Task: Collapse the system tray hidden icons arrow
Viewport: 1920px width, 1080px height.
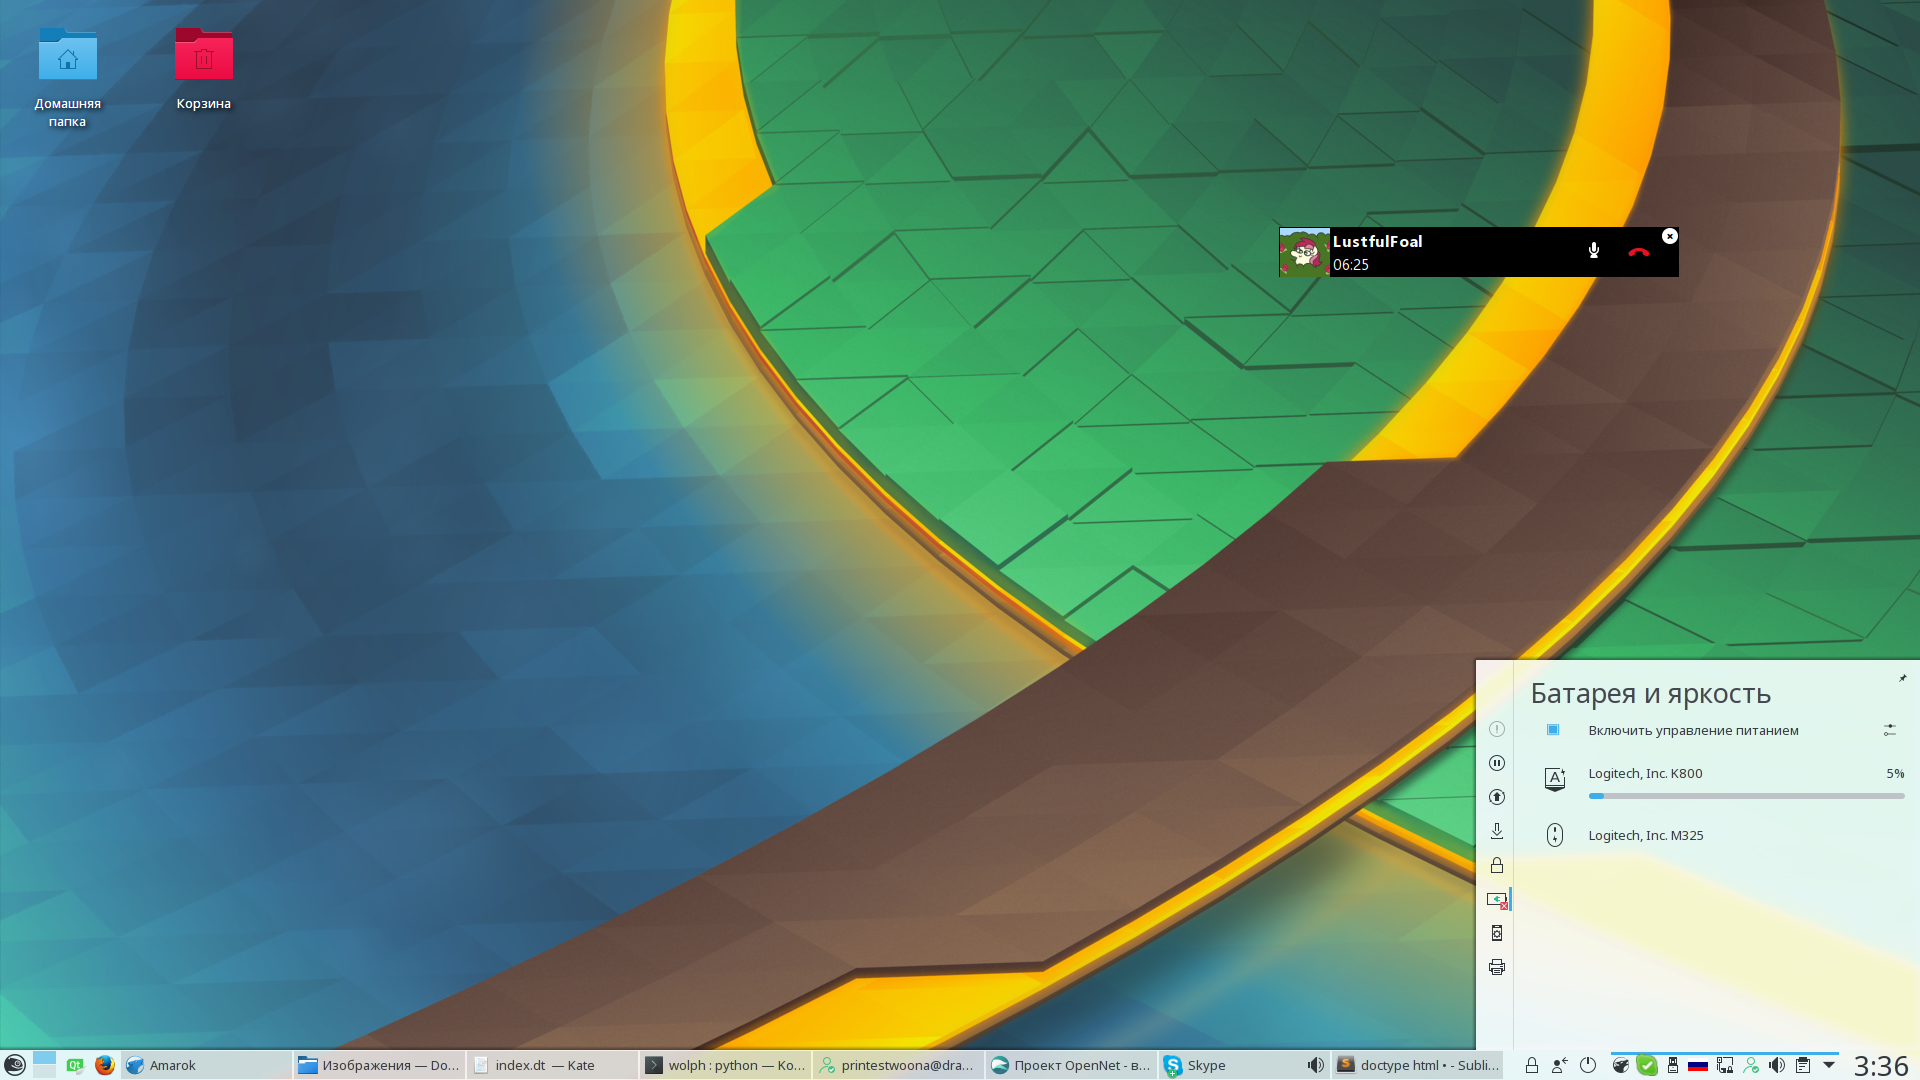Action: pos(1828,1065)
